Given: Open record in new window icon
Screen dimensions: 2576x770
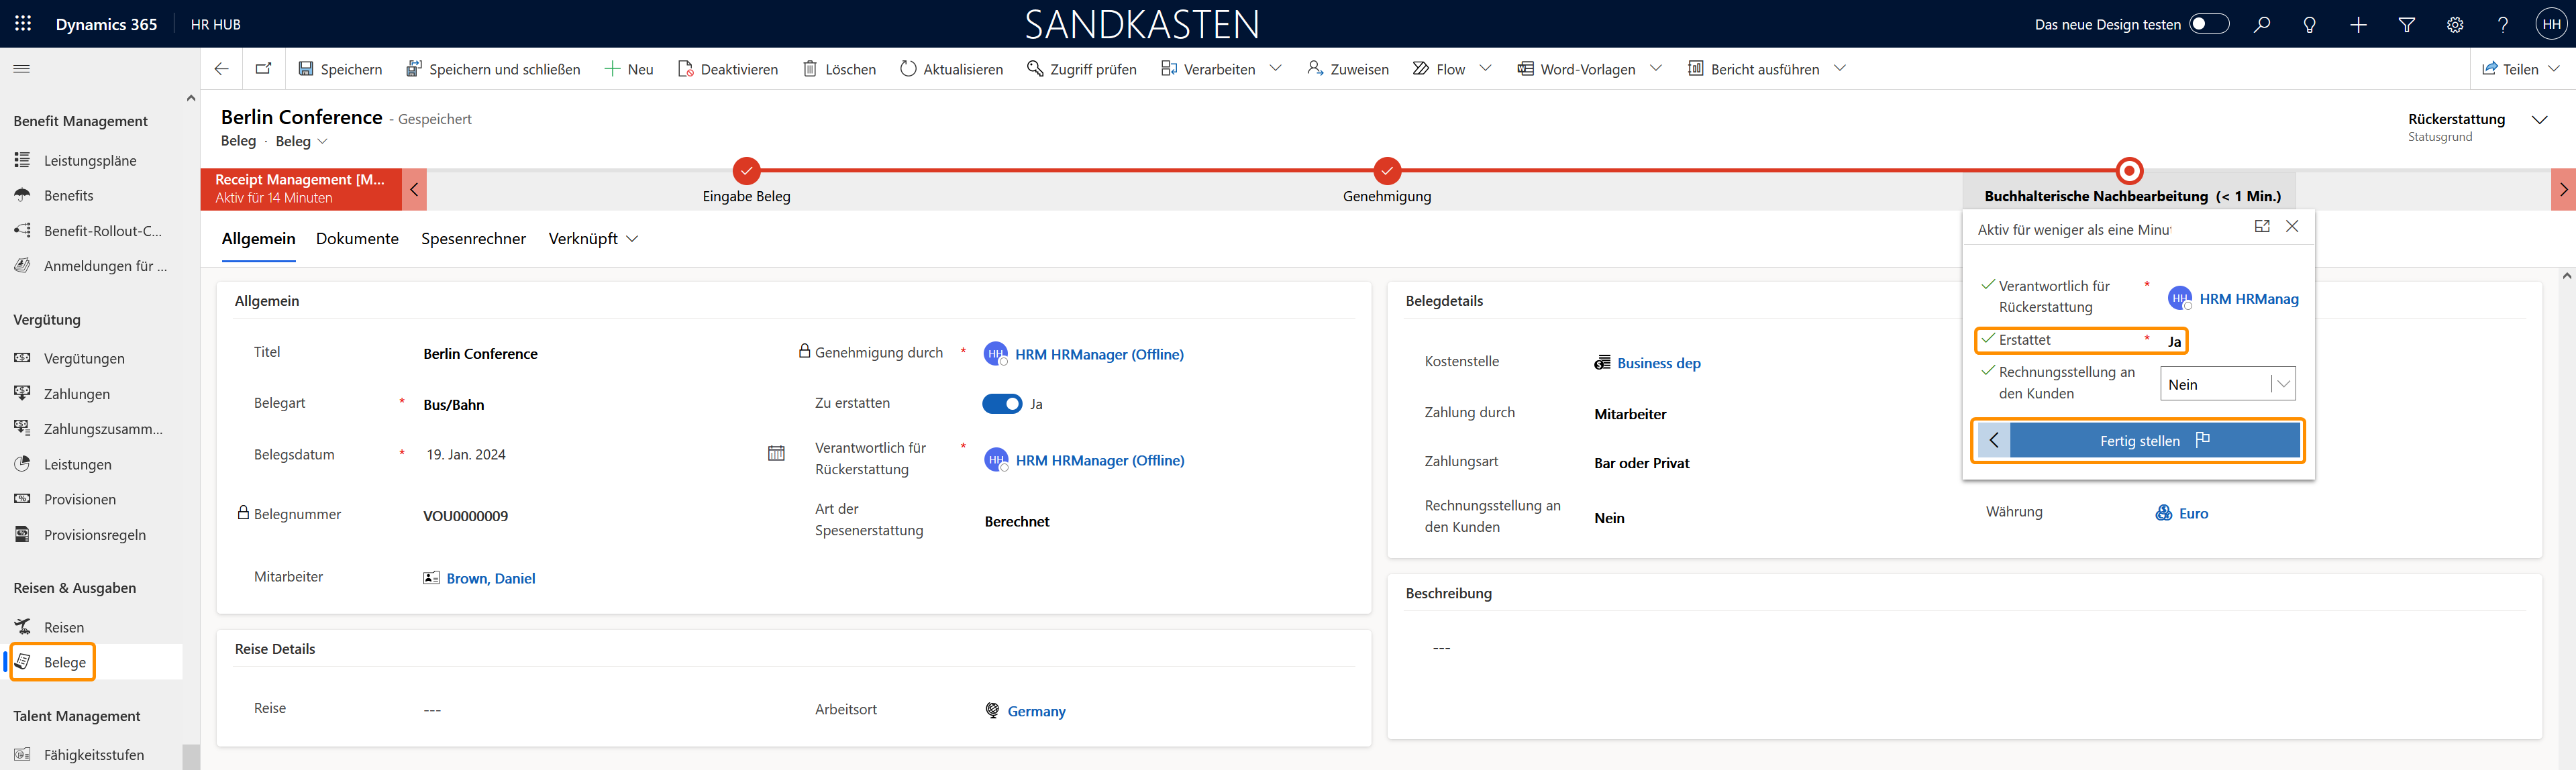Looking at the screenshot, I should pyautogui.click(x=263, y=69).
